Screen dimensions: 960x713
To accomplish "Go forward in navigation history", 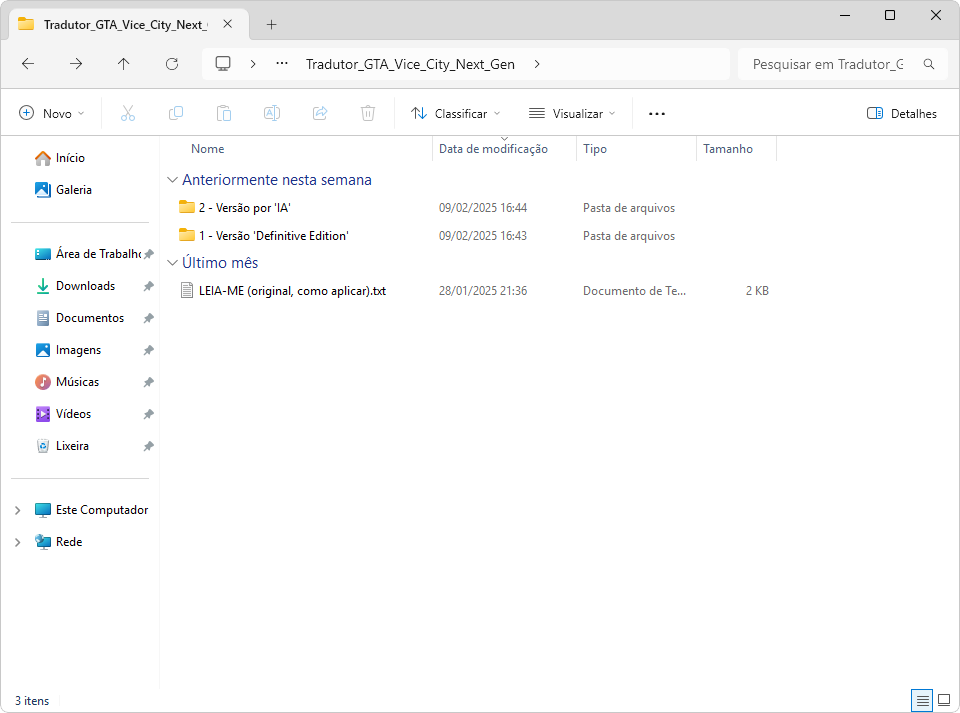I will pos(76,64).
